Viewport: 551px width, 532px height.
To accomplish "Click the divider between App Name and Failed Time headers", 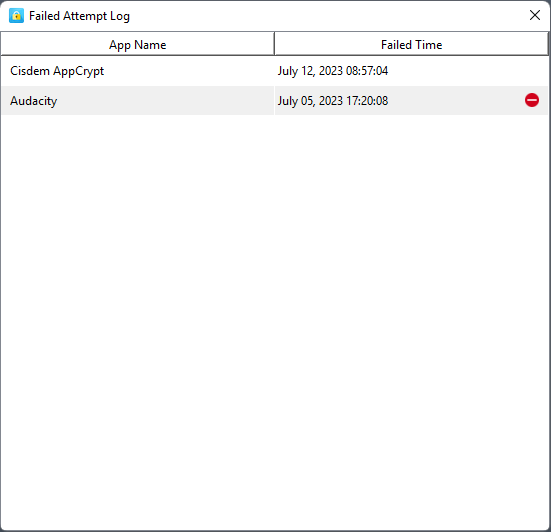I will pyautogui.click(x=274, y=44).
